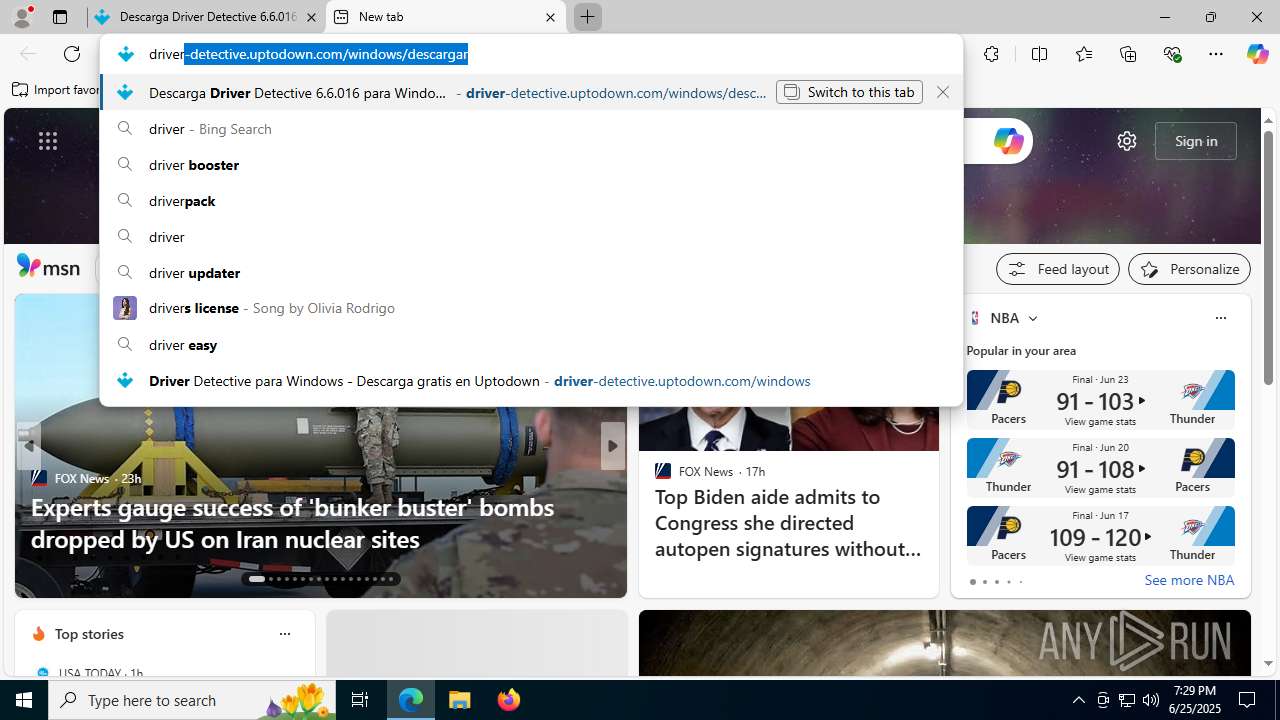The height and width of the screenshot is (720, 1280).
Task: Go to next carousel slide arrow
Action: (612, 446)
